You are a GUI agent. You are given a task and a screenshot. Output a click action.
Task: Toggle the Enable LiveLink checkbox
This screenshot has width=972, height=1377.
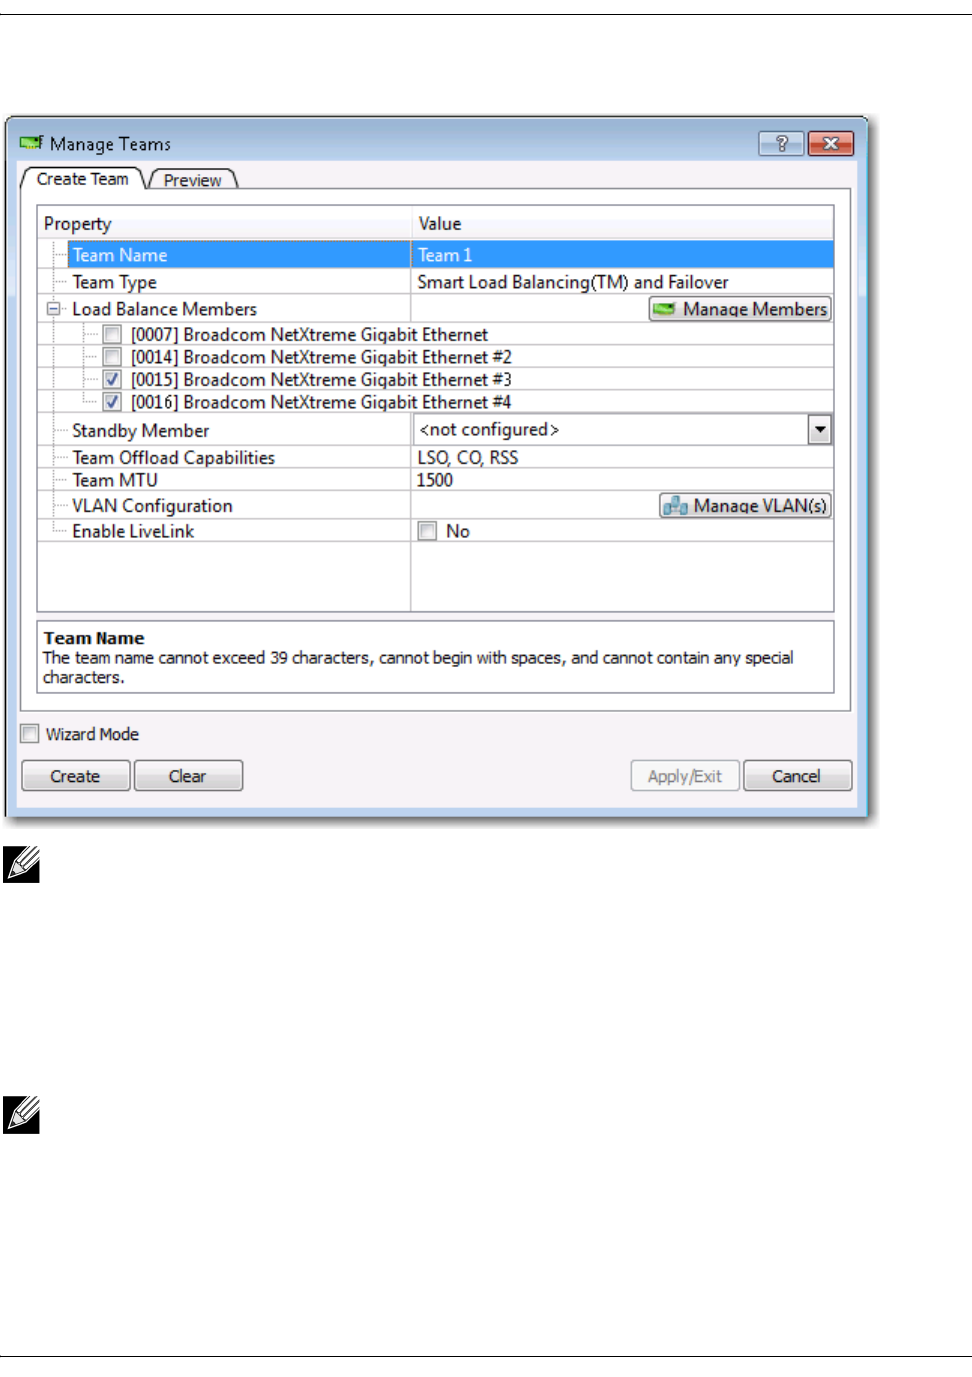427,531
